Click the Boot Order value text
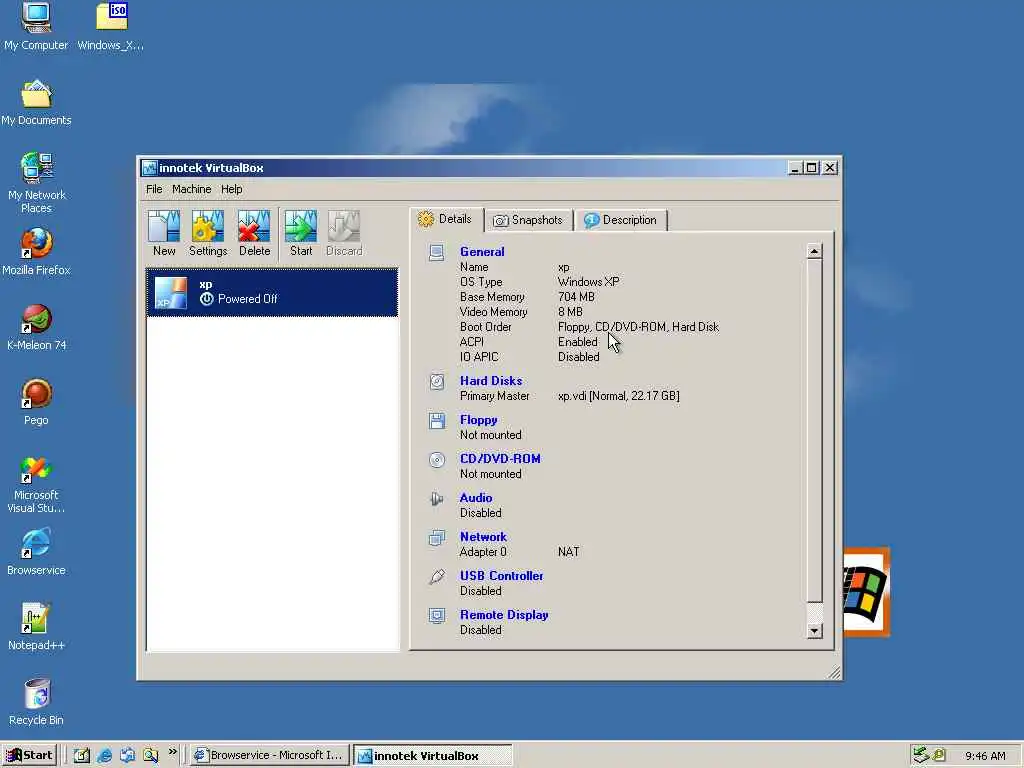This screenshot has height=768, width=1024. pyautogui.click(x=638, y=327)
